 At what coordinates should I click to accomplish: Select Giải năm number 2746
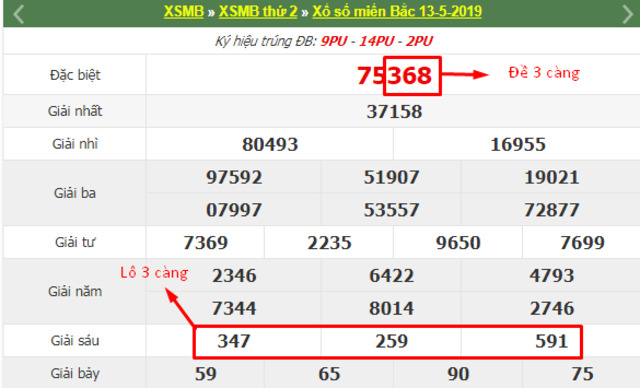(x=551, y=308)
